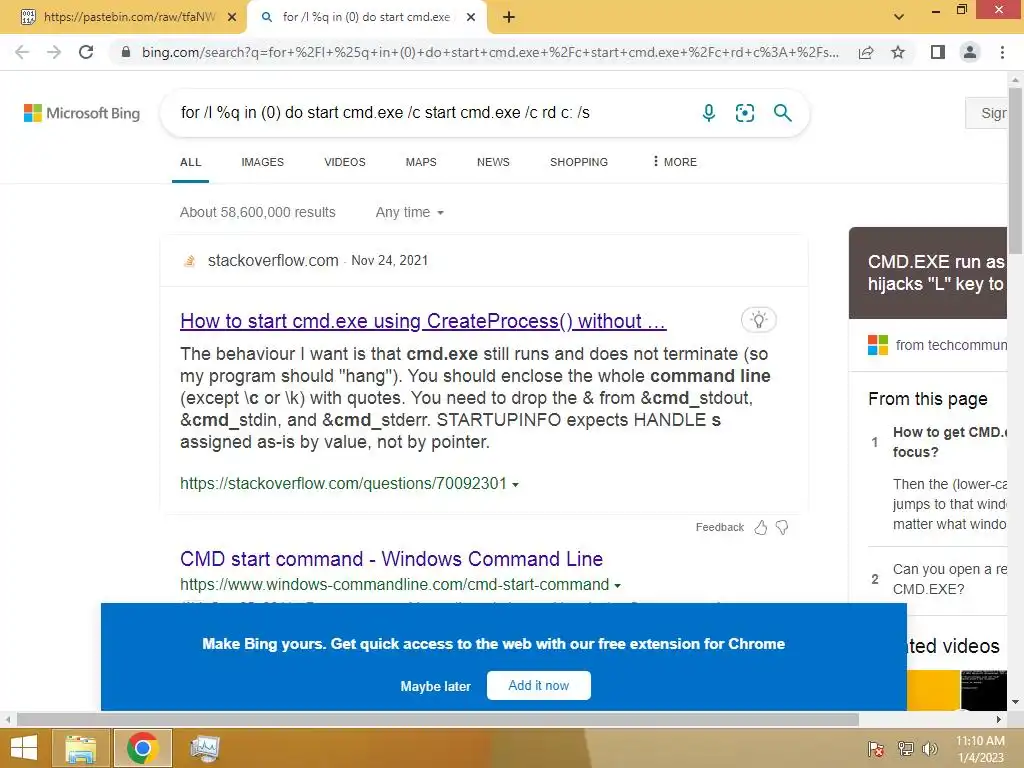Click the Feedback link

[720, 527]
